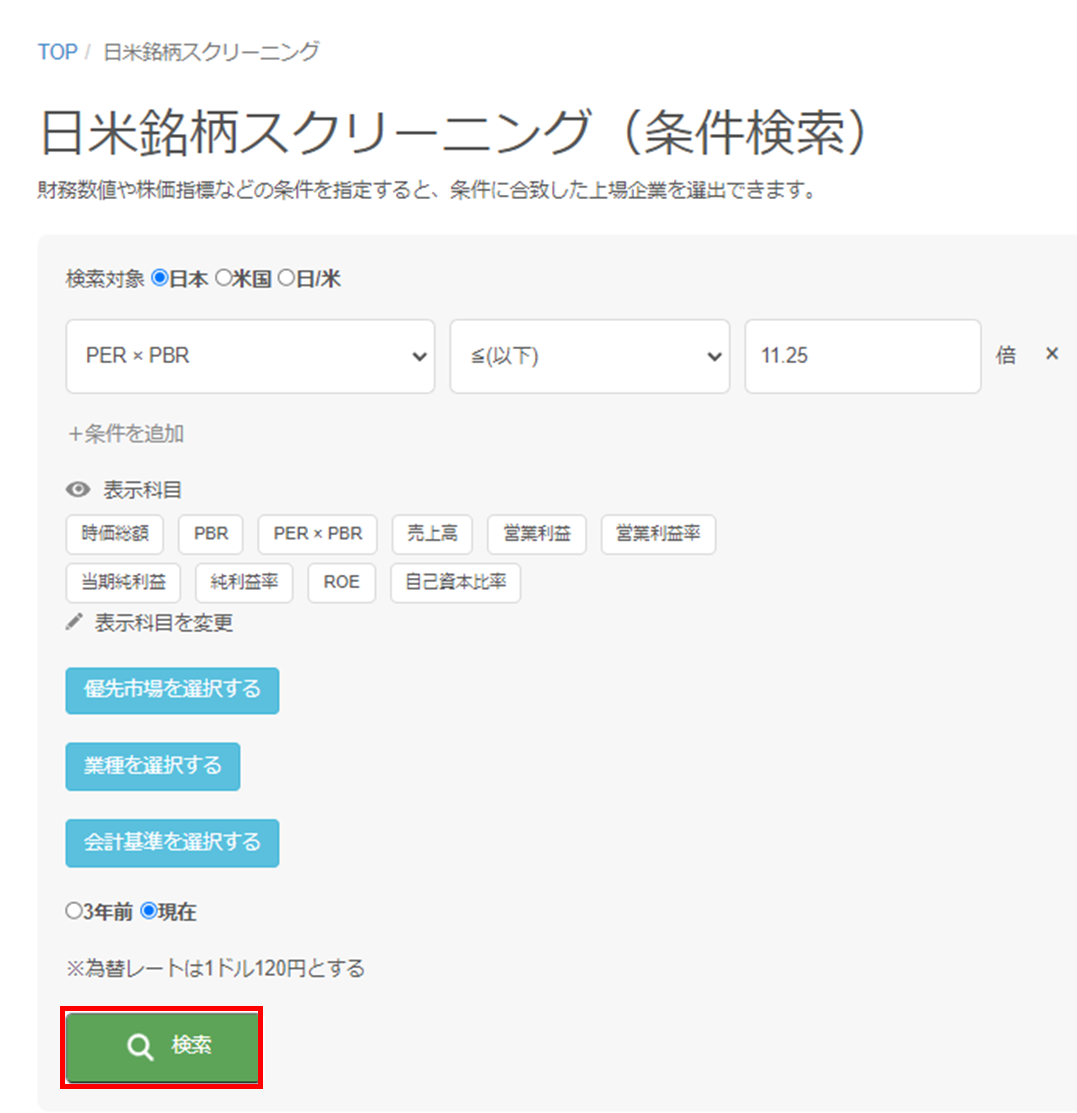Image resolution: width=1077 pixels, height=1113 pixels.
Task: Click the 時価総額 display item tag
Action: click(x=115, y=534)
